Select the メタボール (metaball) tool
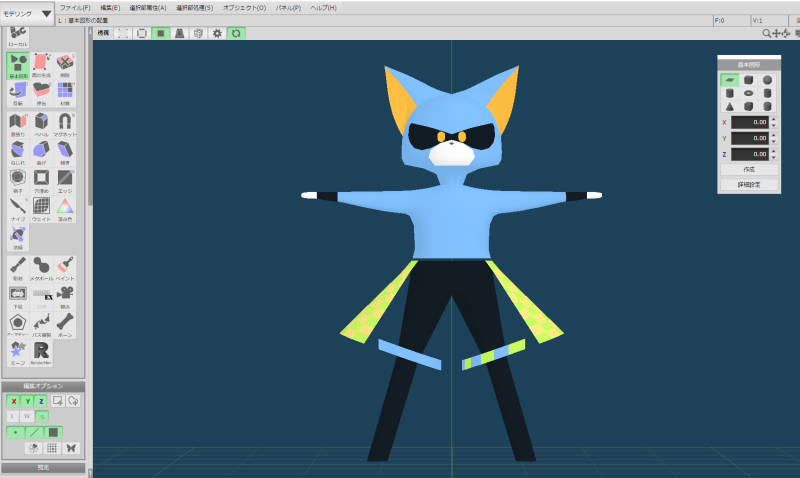The height and width of the screenshot is (478, 800). point(41,269)
